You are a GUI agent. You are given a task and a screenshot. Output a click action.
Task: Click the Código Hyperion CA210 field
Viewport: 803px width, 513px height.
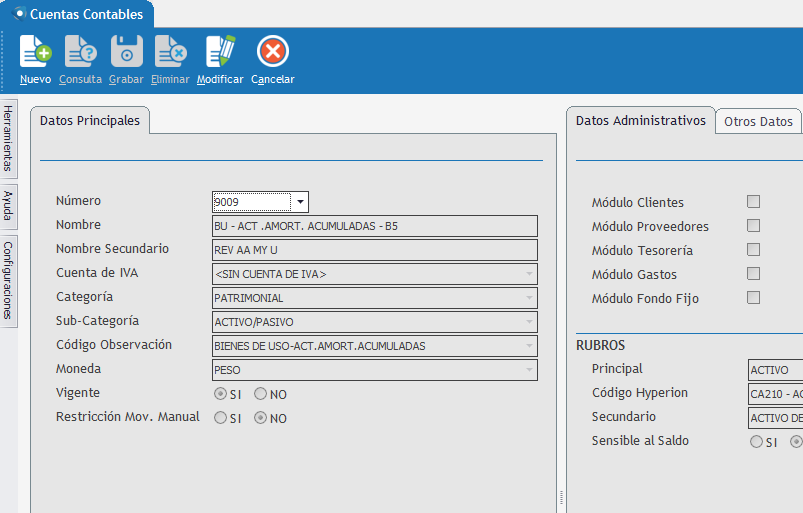[x=775, y=394]
